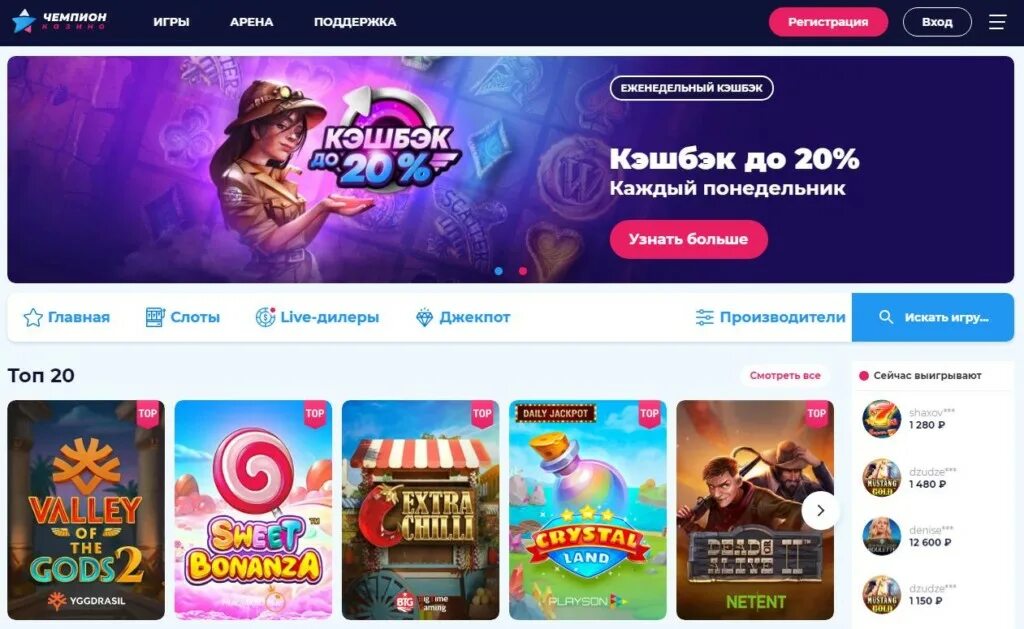Open the hamburger menu icon
The height and width of the screenshot is (629, 1024).
[x=997, y=22]
